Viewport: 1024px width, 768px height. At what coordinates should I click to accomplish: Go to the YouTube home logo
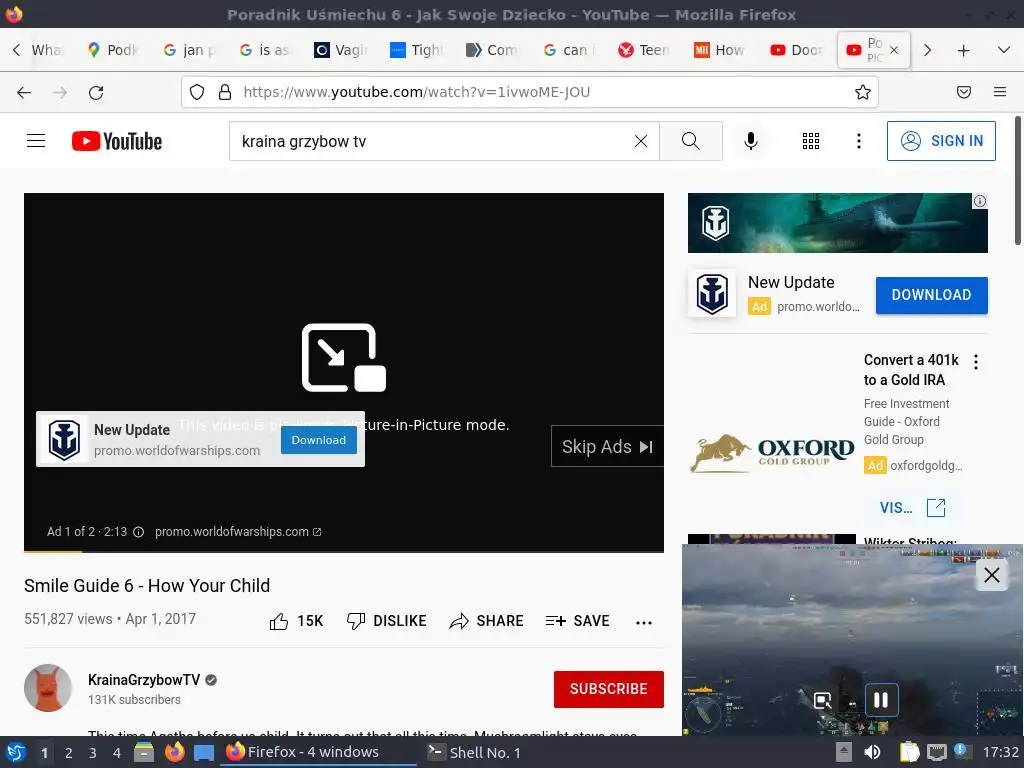(x=117, y=141)
